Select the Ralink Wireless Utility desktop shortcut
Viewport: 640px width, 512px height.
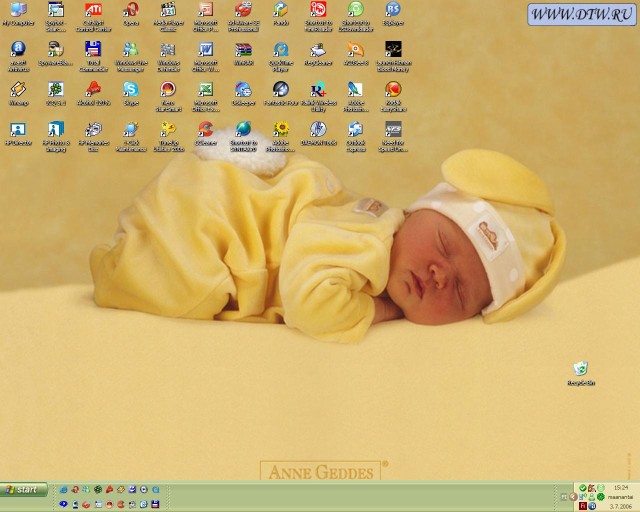point(318,96)
